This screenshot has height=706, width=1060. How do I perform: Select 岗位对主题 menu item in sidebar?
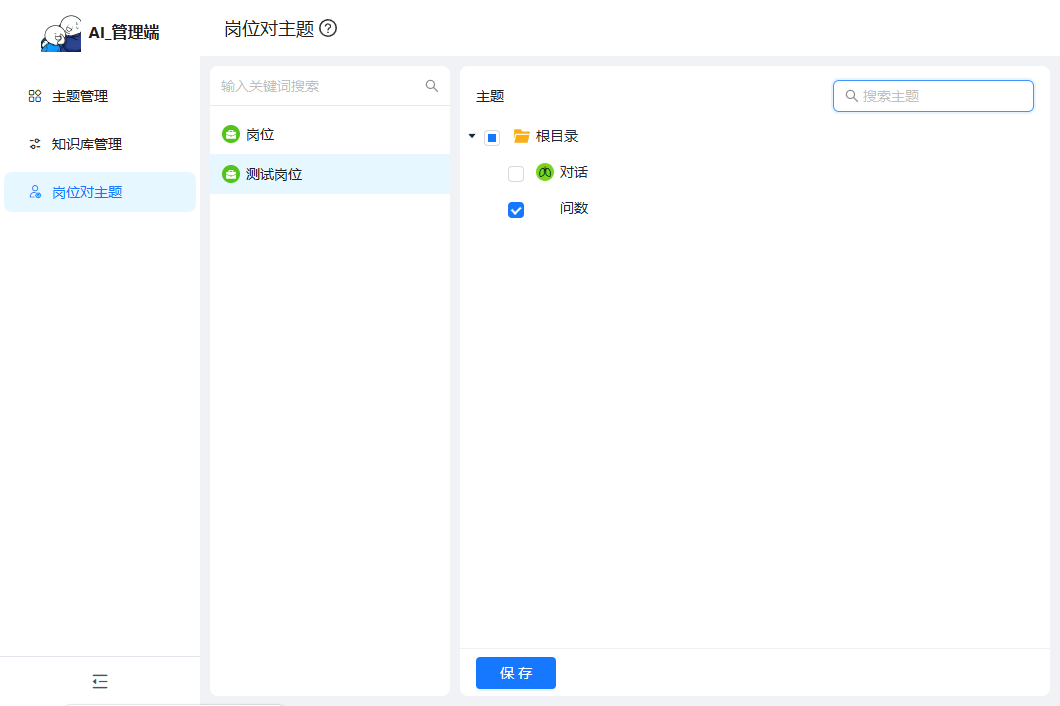87,192
